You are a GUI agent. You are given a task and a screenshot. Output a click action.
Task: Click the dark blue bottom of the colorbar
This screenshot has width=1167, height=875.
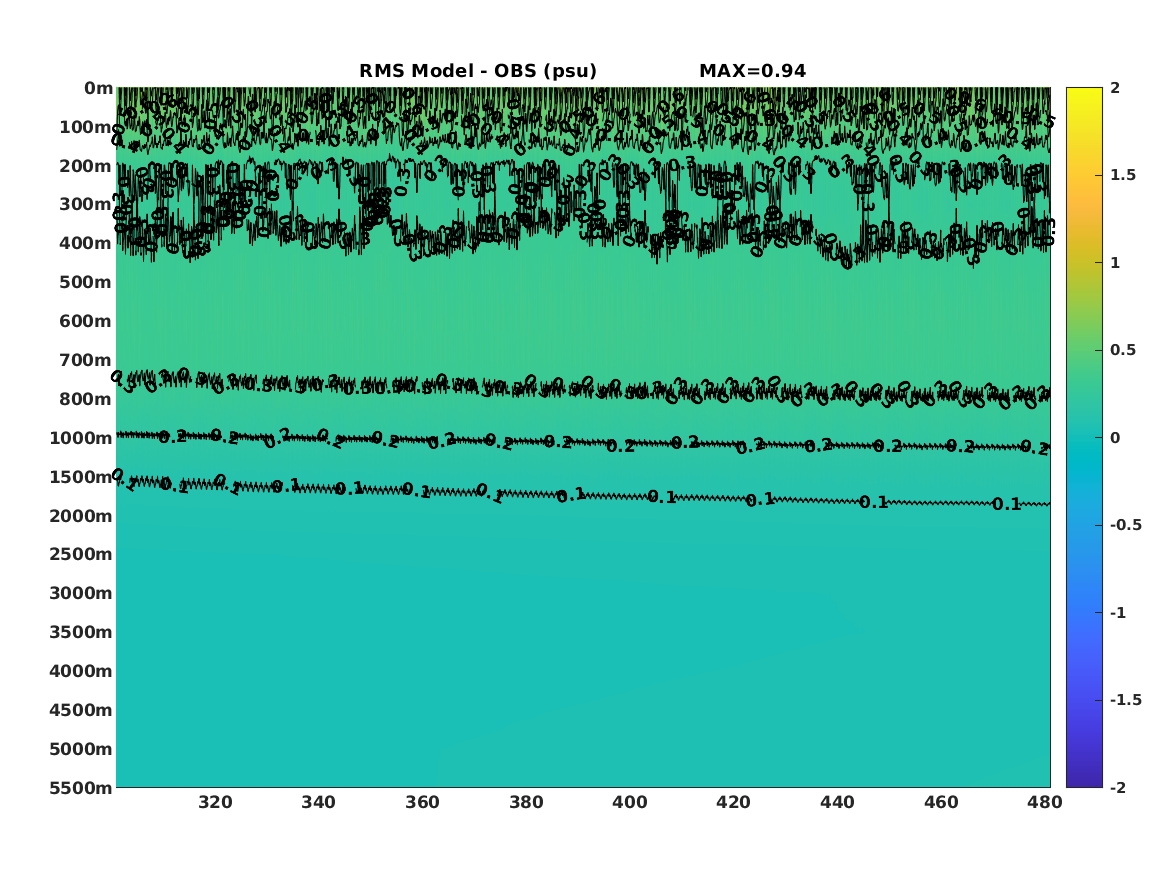point(1084,781)
